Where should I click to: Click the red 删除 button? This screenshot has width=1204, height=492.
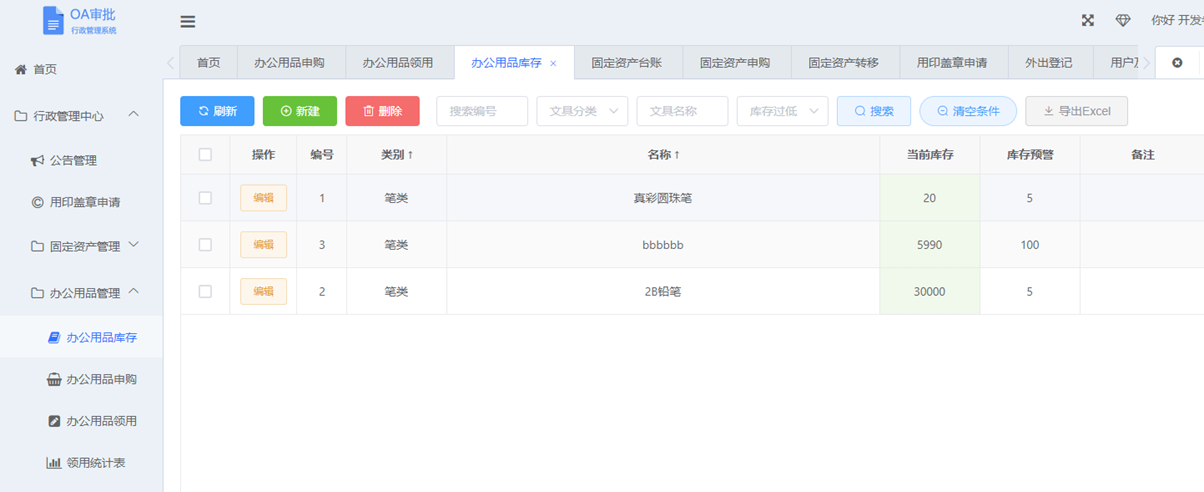pos(383,111)
